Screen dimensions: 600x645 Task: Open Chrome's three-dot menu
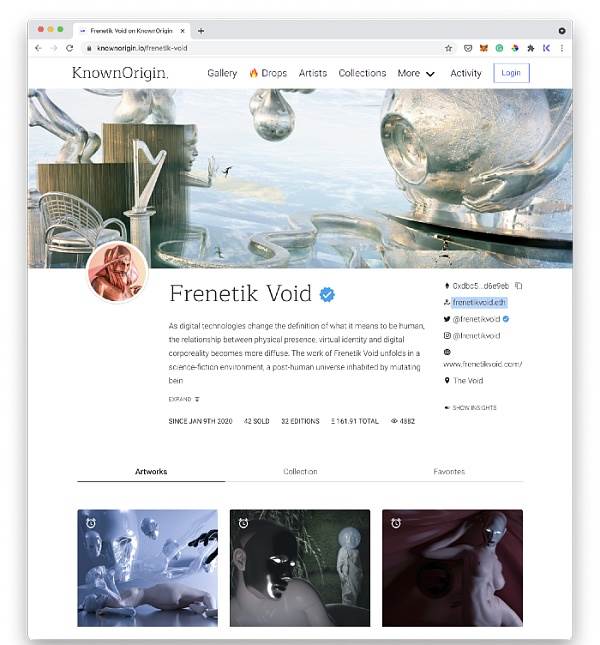coord(562,48)
